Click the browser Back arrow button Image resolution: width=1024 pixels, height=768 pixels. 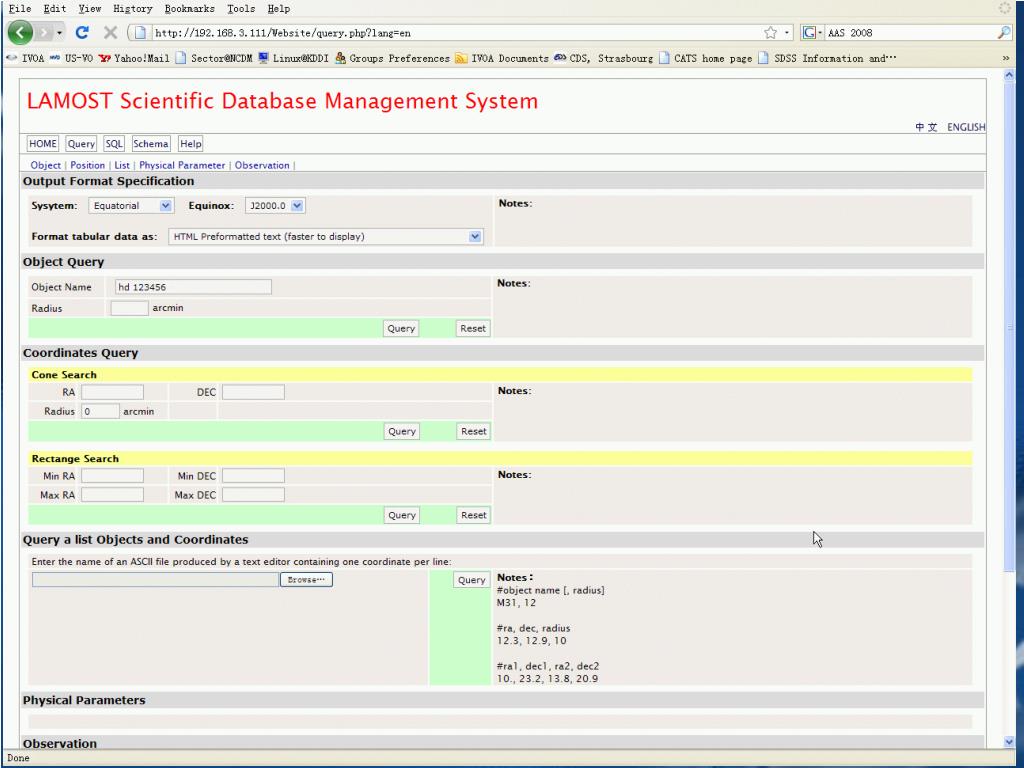pos(20,32)
